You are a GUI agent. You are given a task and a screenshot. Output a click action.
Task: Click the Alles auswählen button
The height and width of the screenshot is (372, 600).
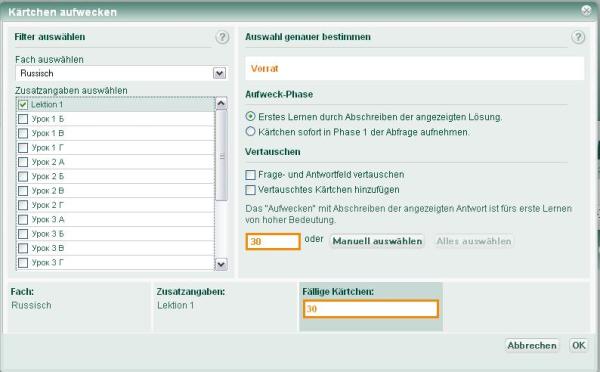474,241
